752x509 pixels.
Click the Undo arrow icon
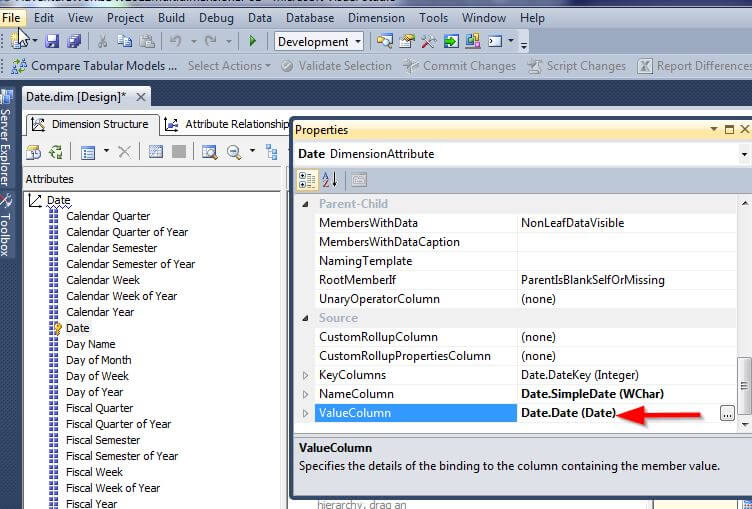[176, 41]
